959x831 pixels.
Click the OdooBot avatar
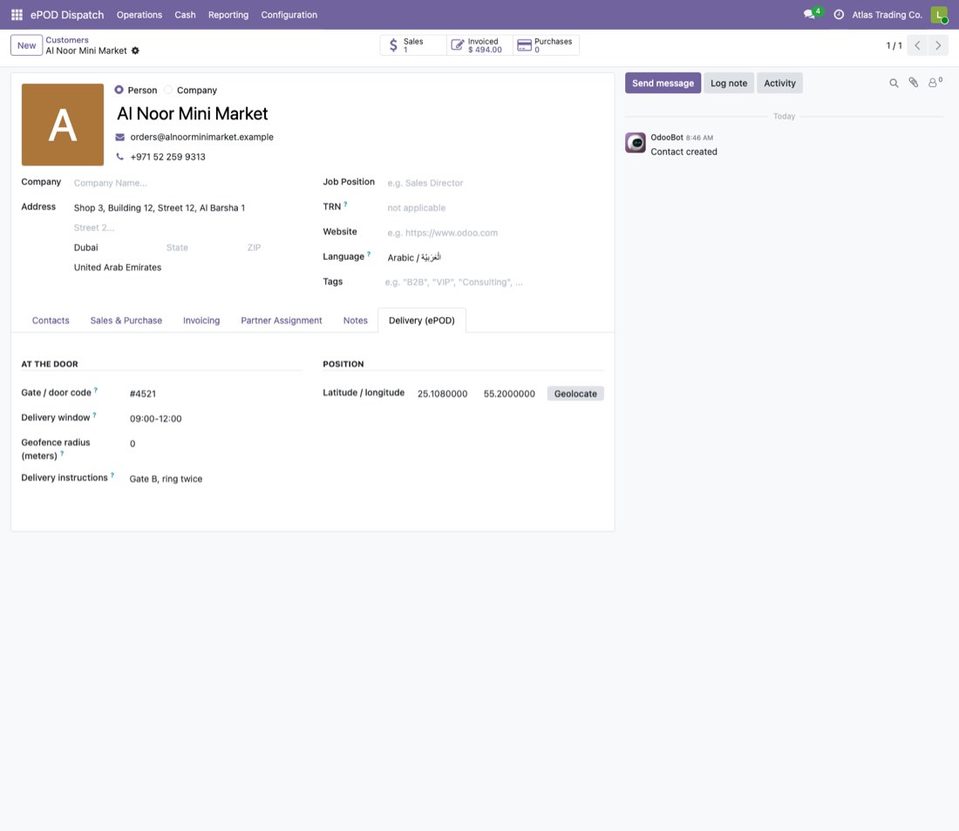tap(635, 142)
